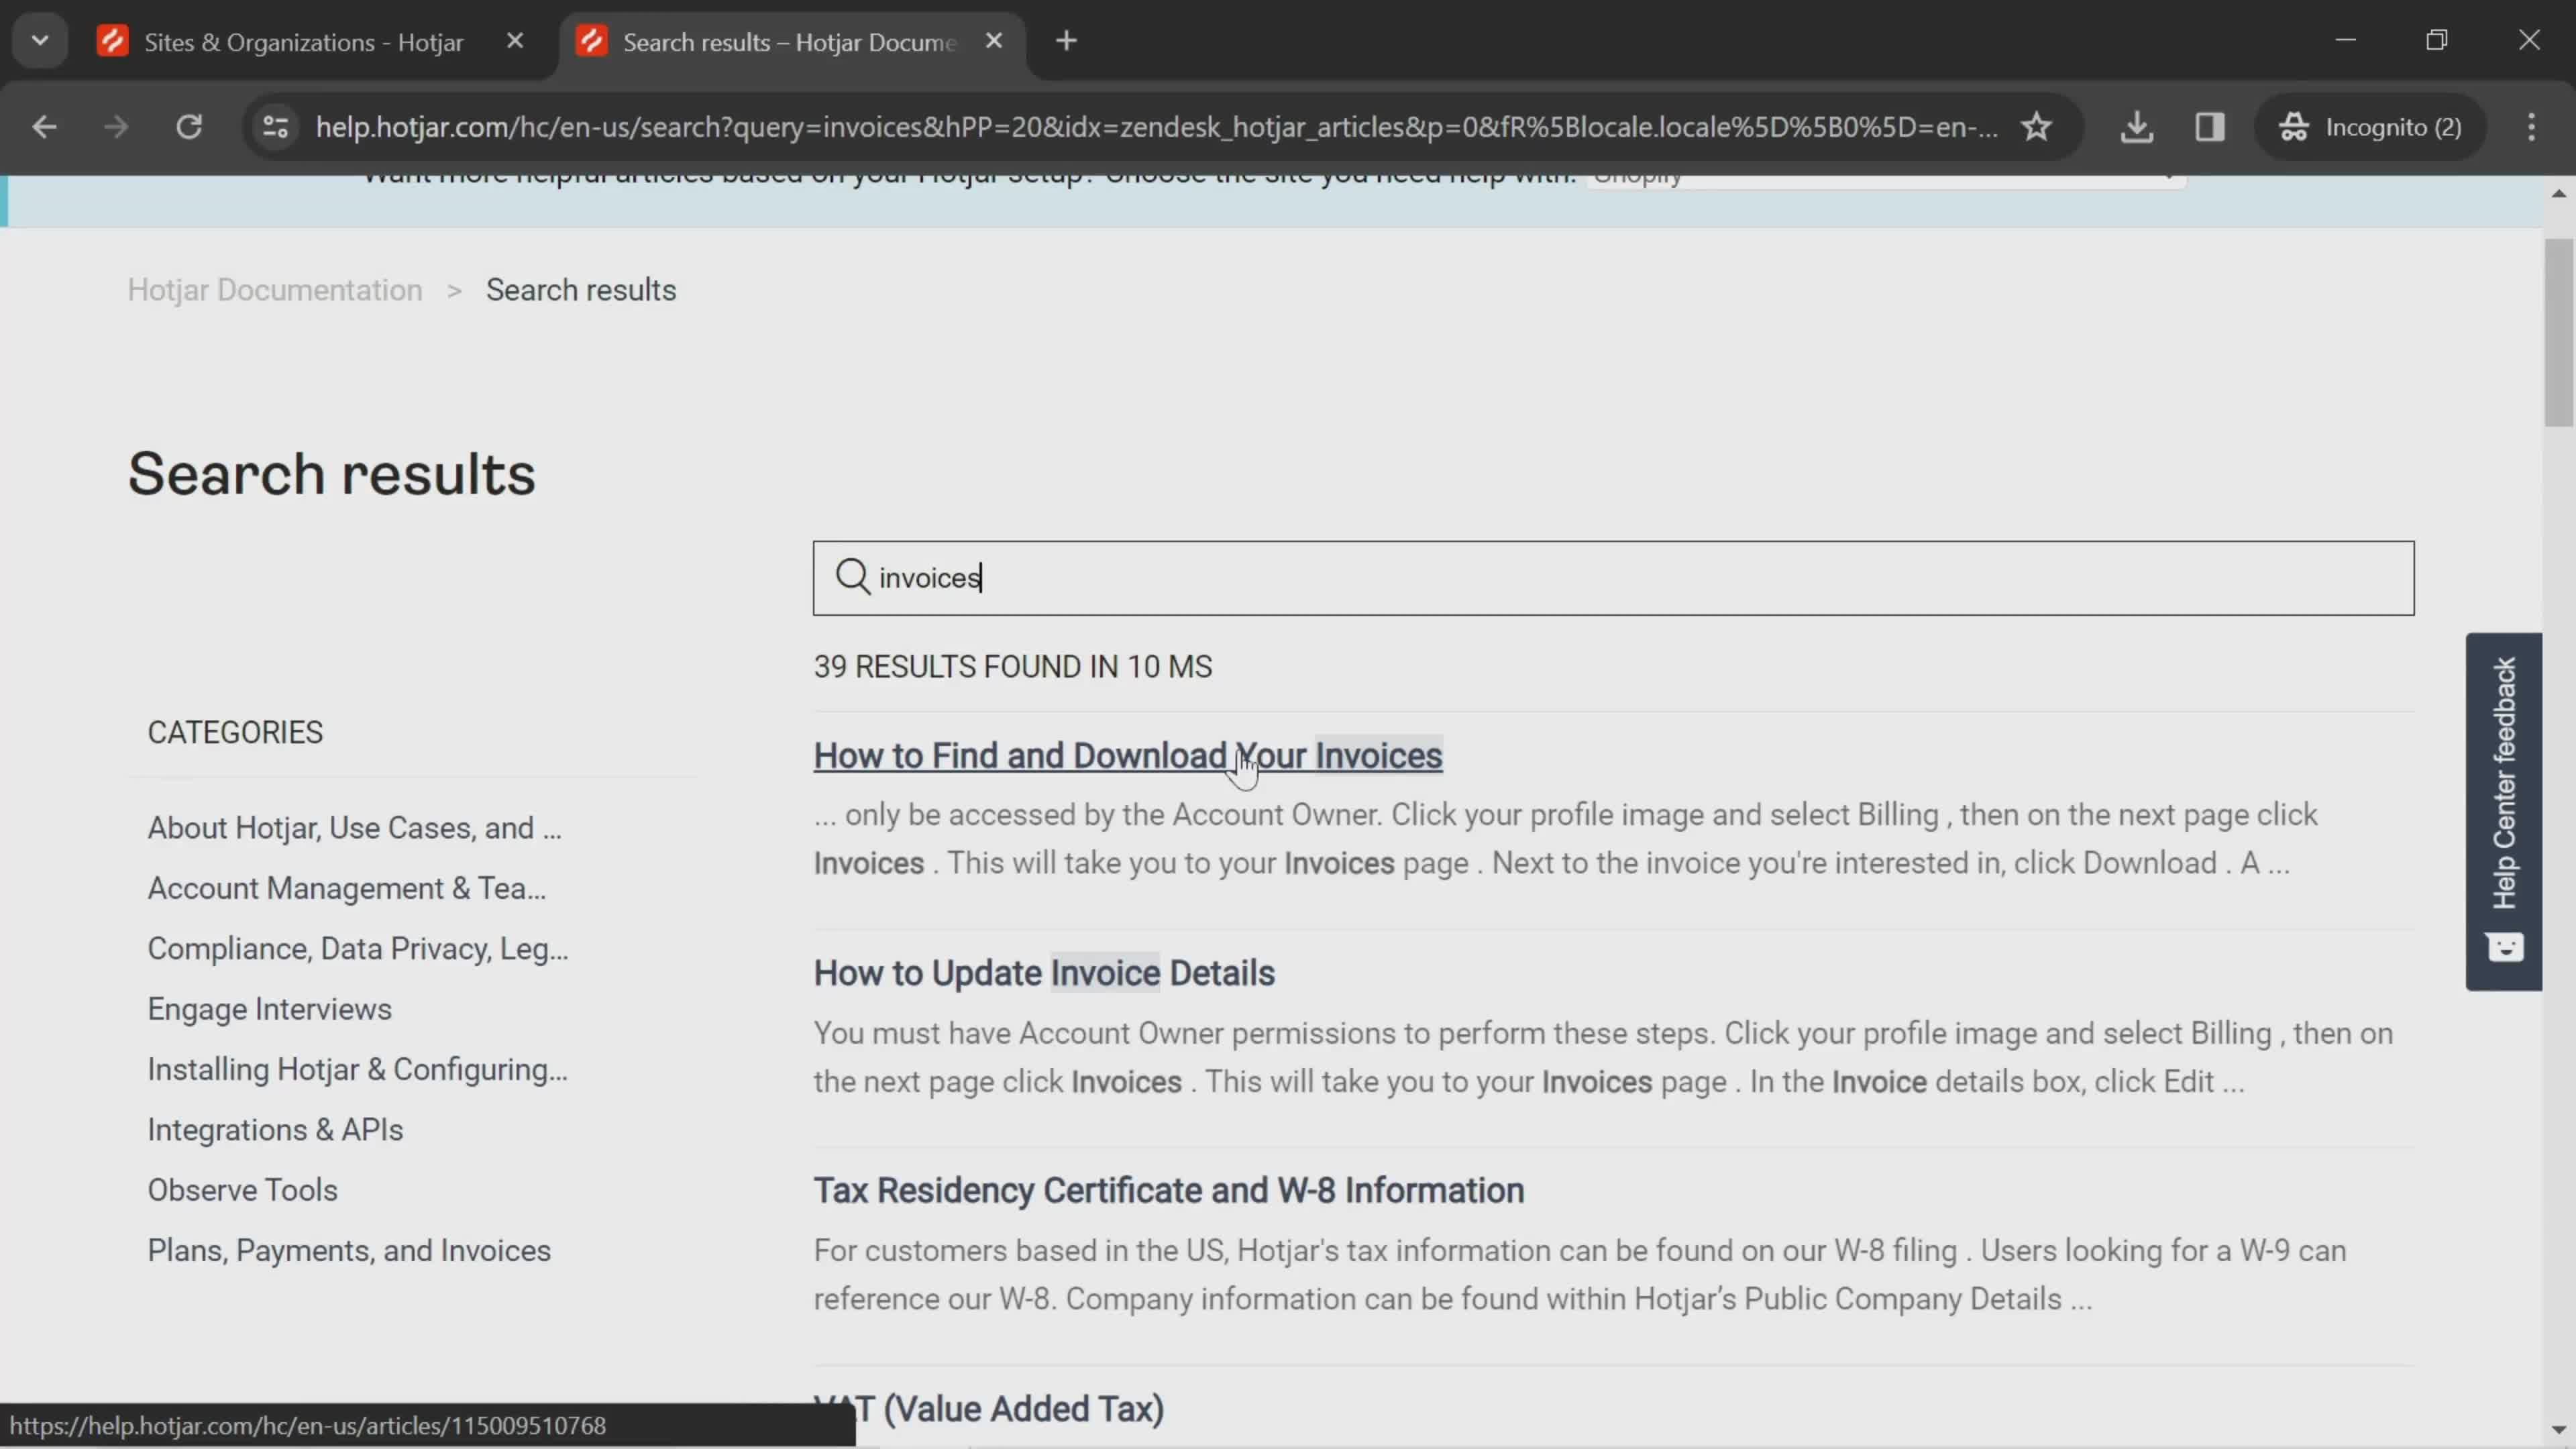Open the Incognito profile menu
Screen dimensions: 2576x1449
(2370, 127)
